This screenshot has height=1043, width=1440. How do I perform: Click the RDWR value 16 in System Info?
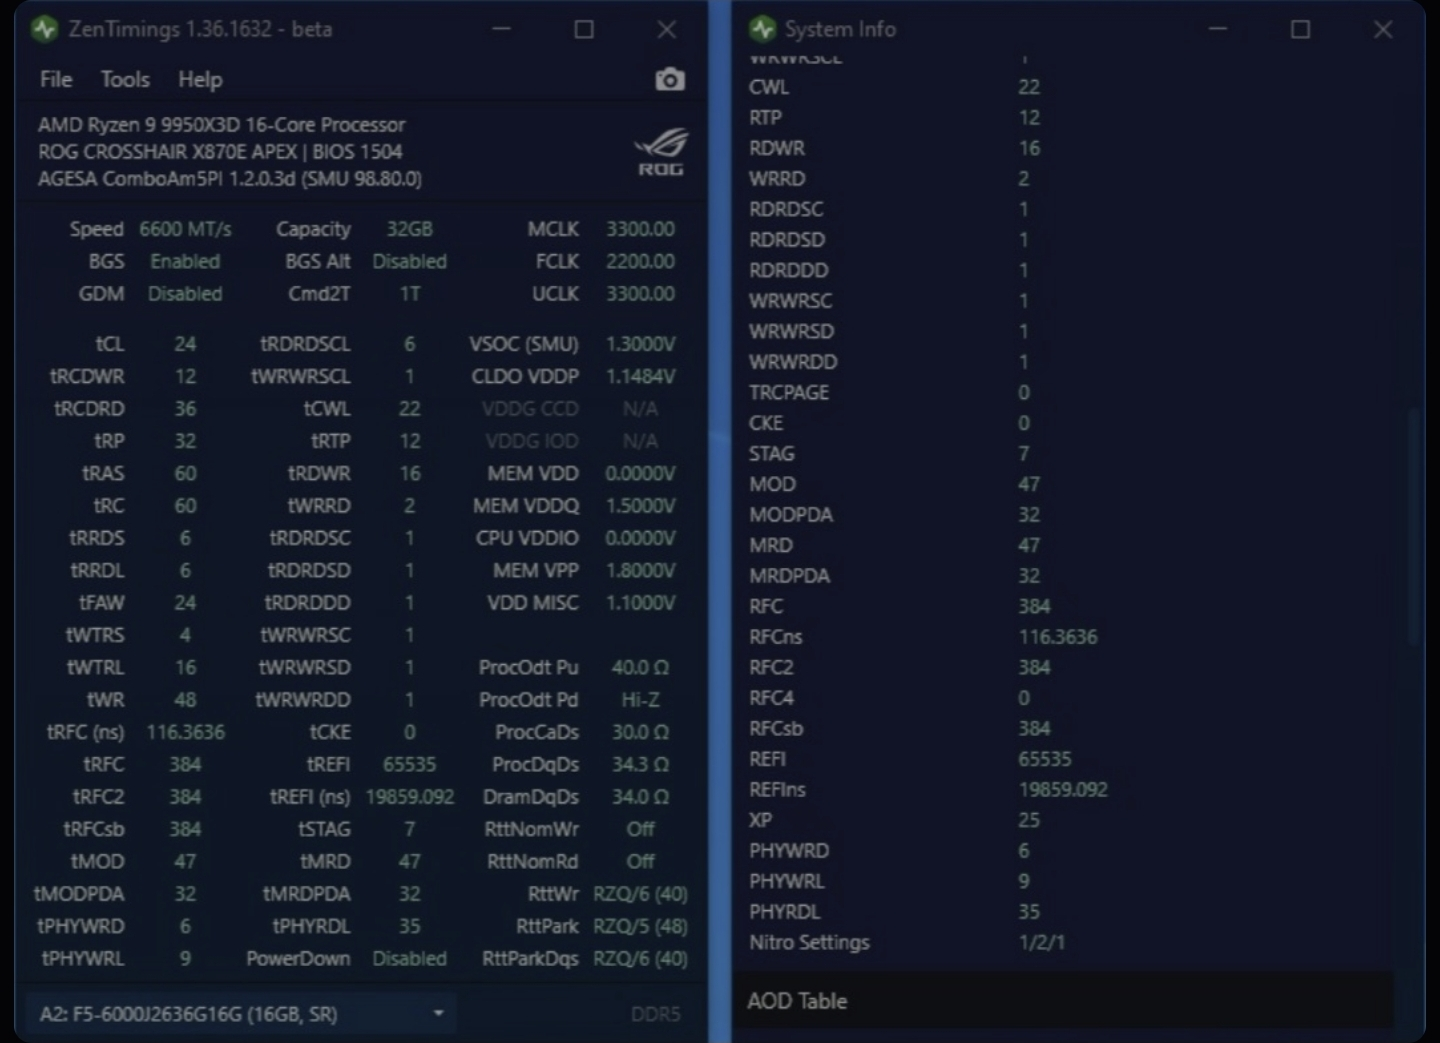pos(1029,149)
